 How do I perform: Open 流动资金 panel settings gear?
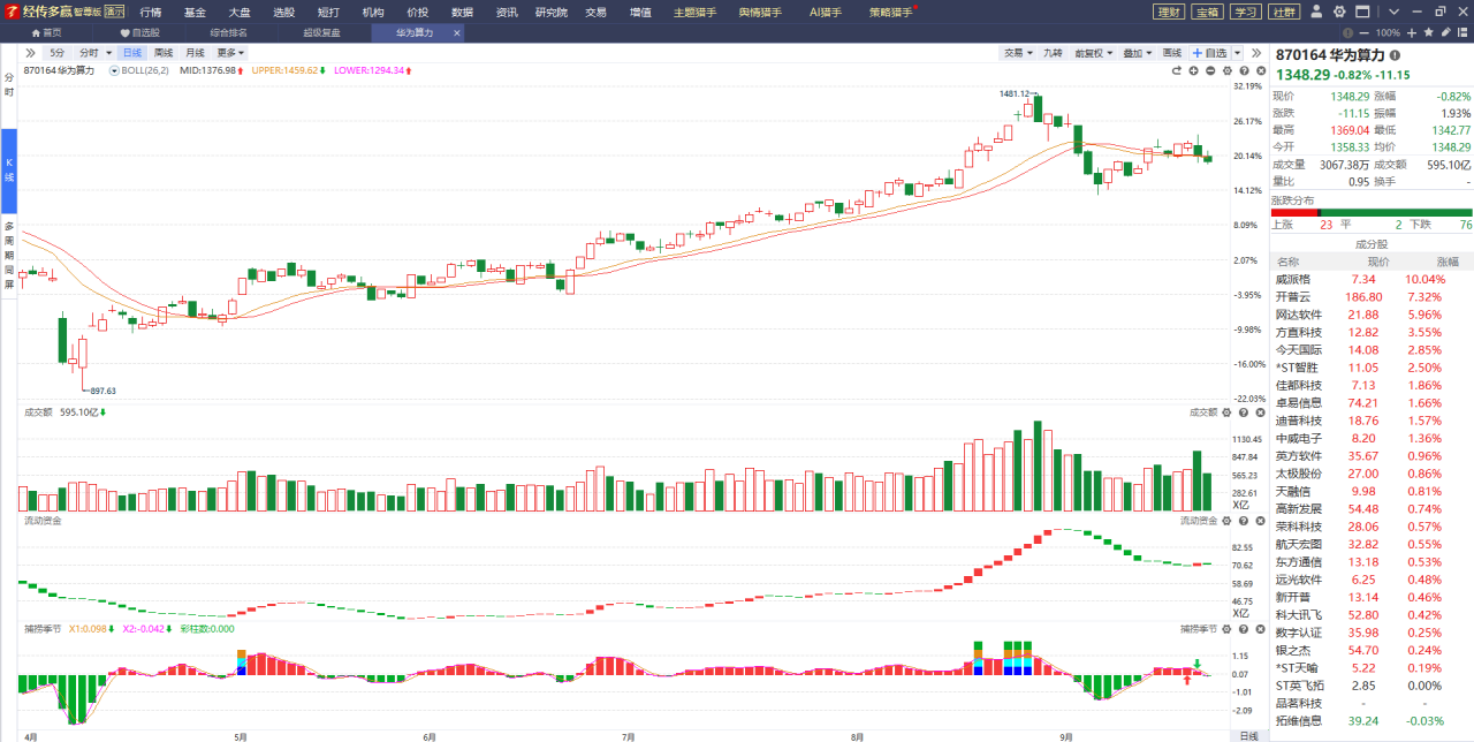coord(1227,520)
